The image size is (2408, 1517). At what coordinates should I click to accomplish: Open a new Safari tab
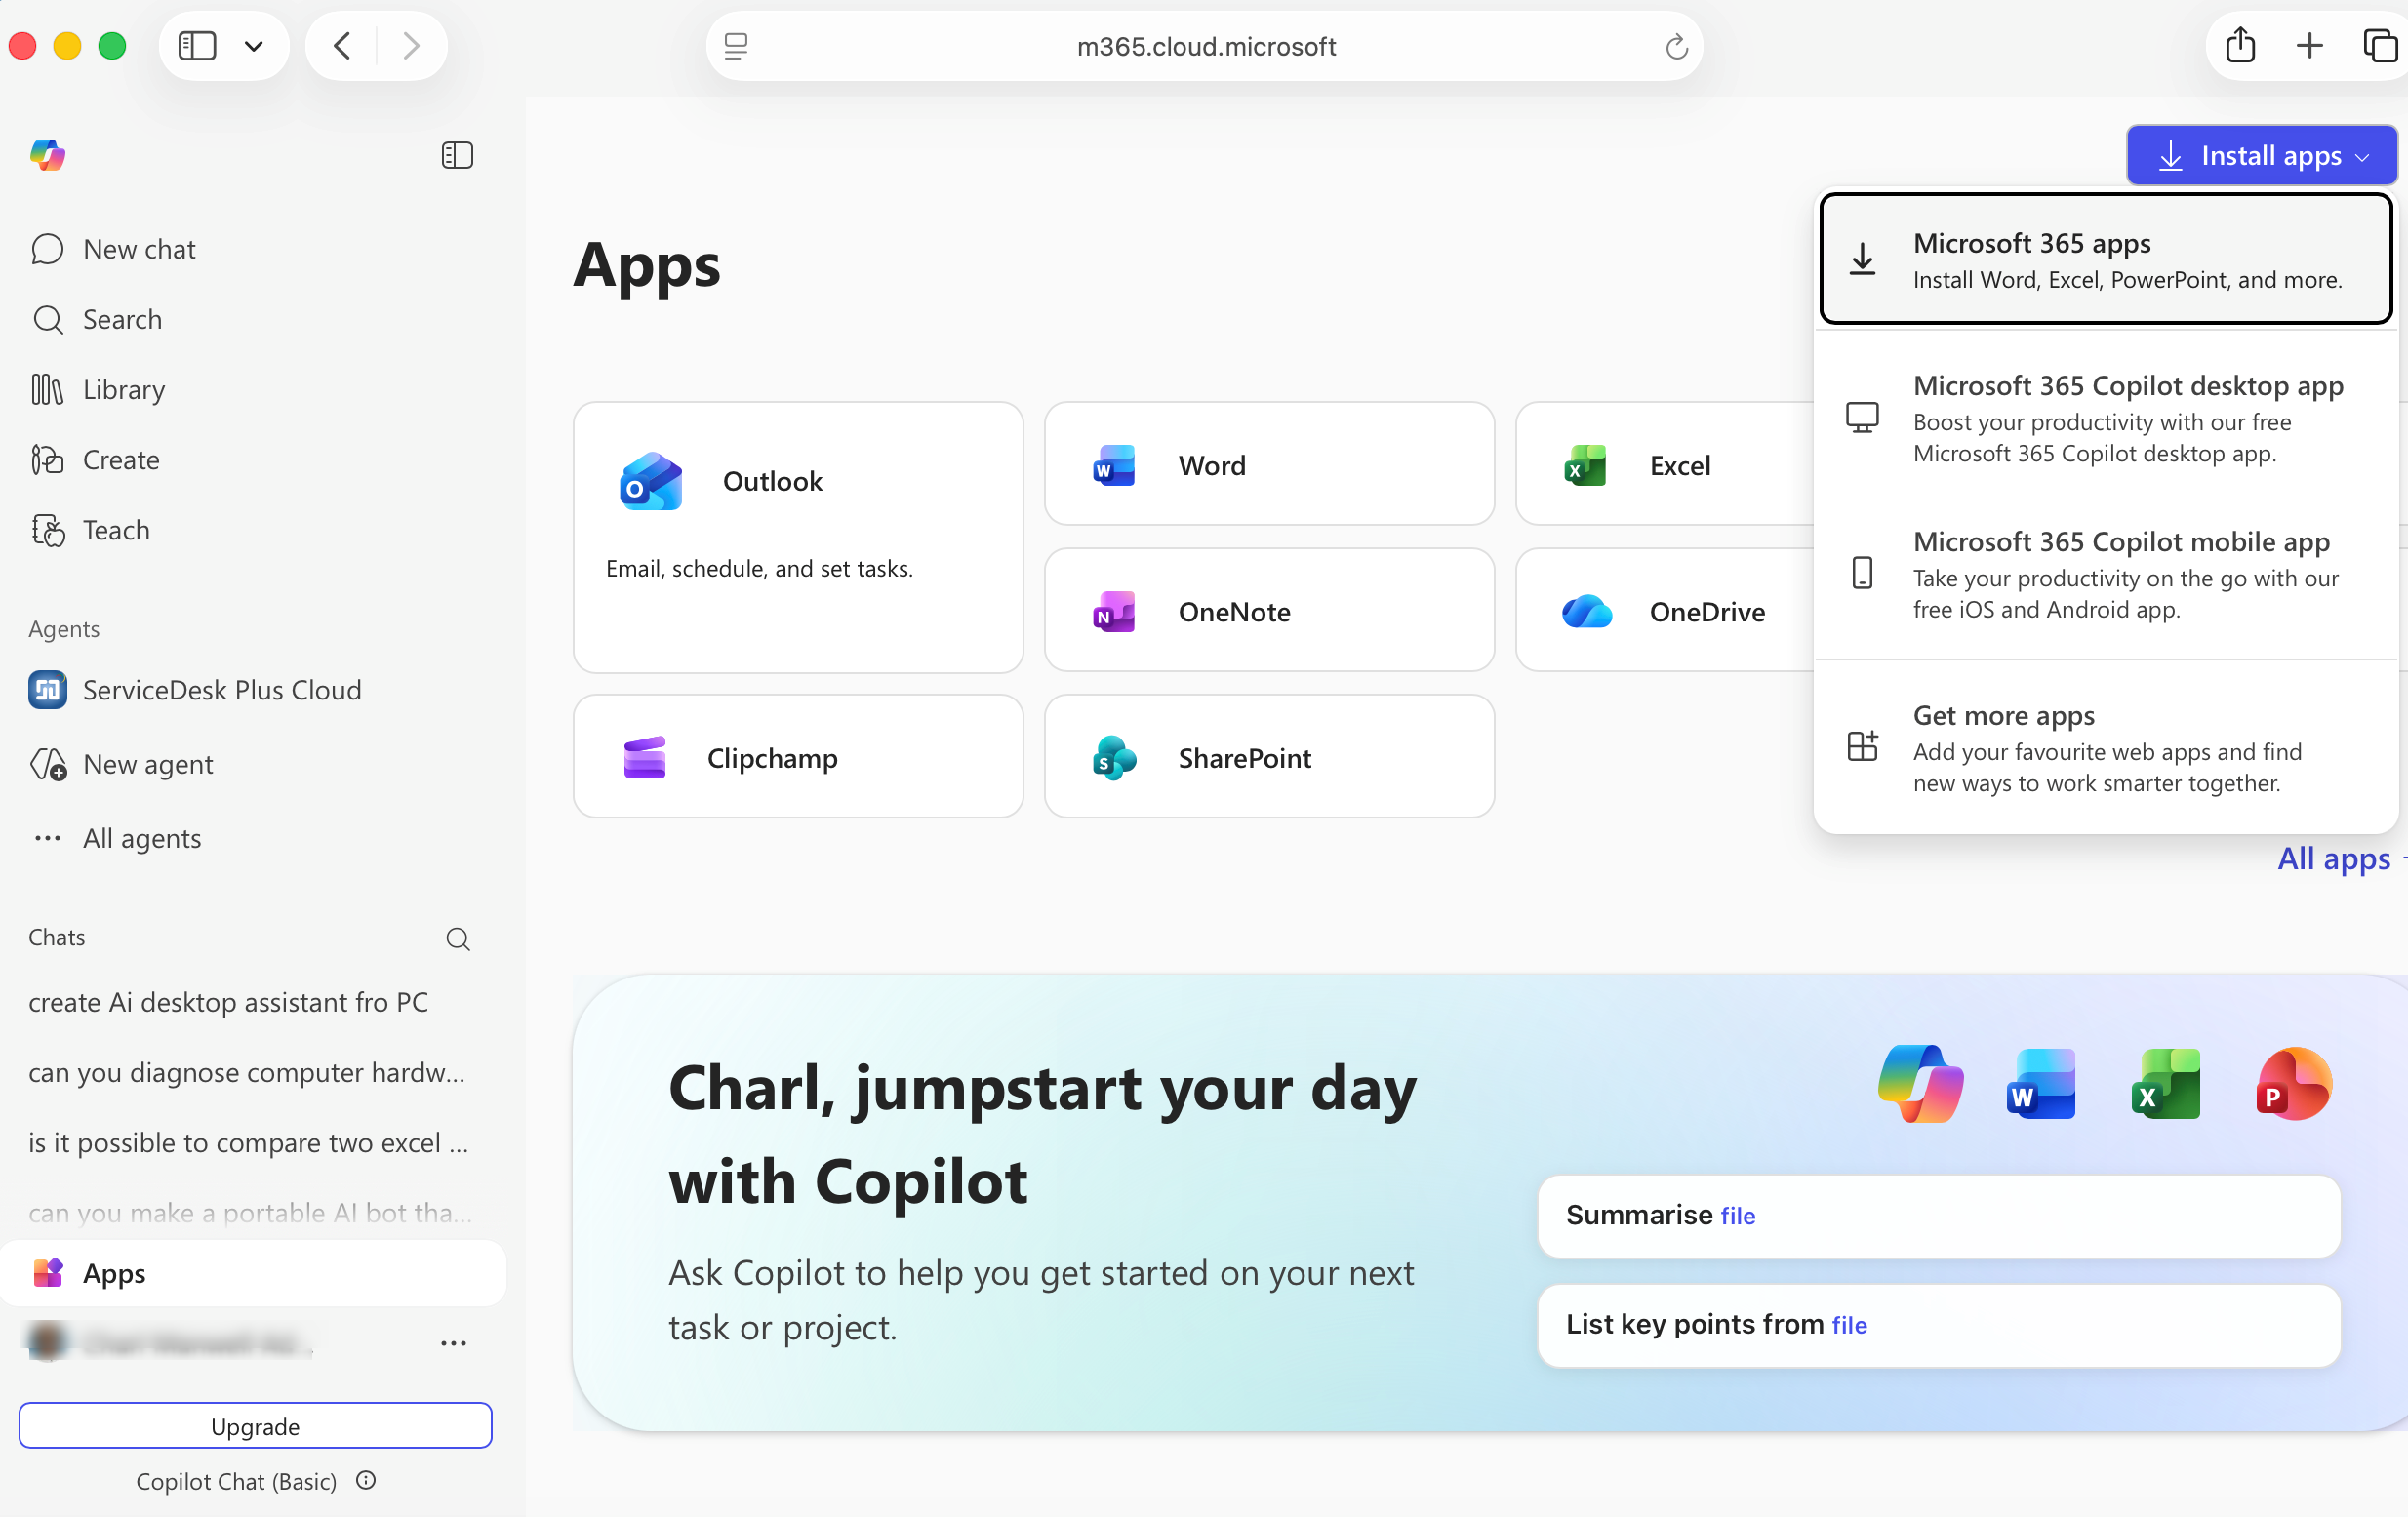tap(2310, 45)
